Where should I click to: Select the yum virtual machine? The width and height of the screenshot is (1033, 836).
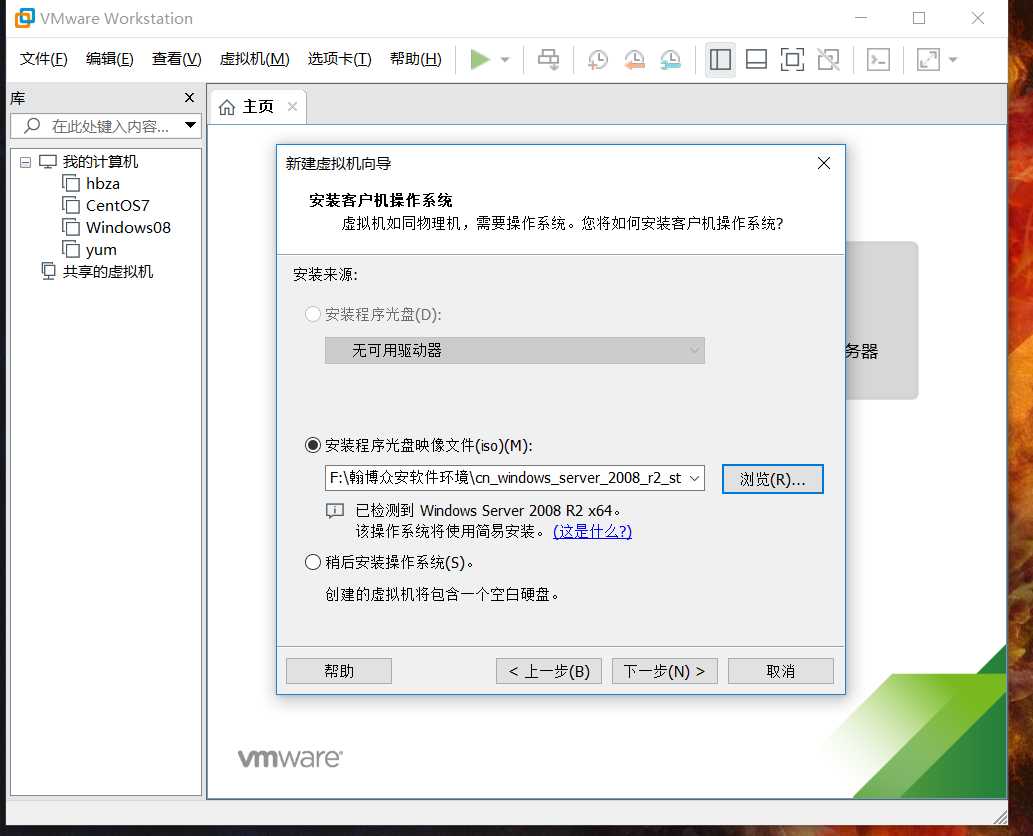pos(101,250)
